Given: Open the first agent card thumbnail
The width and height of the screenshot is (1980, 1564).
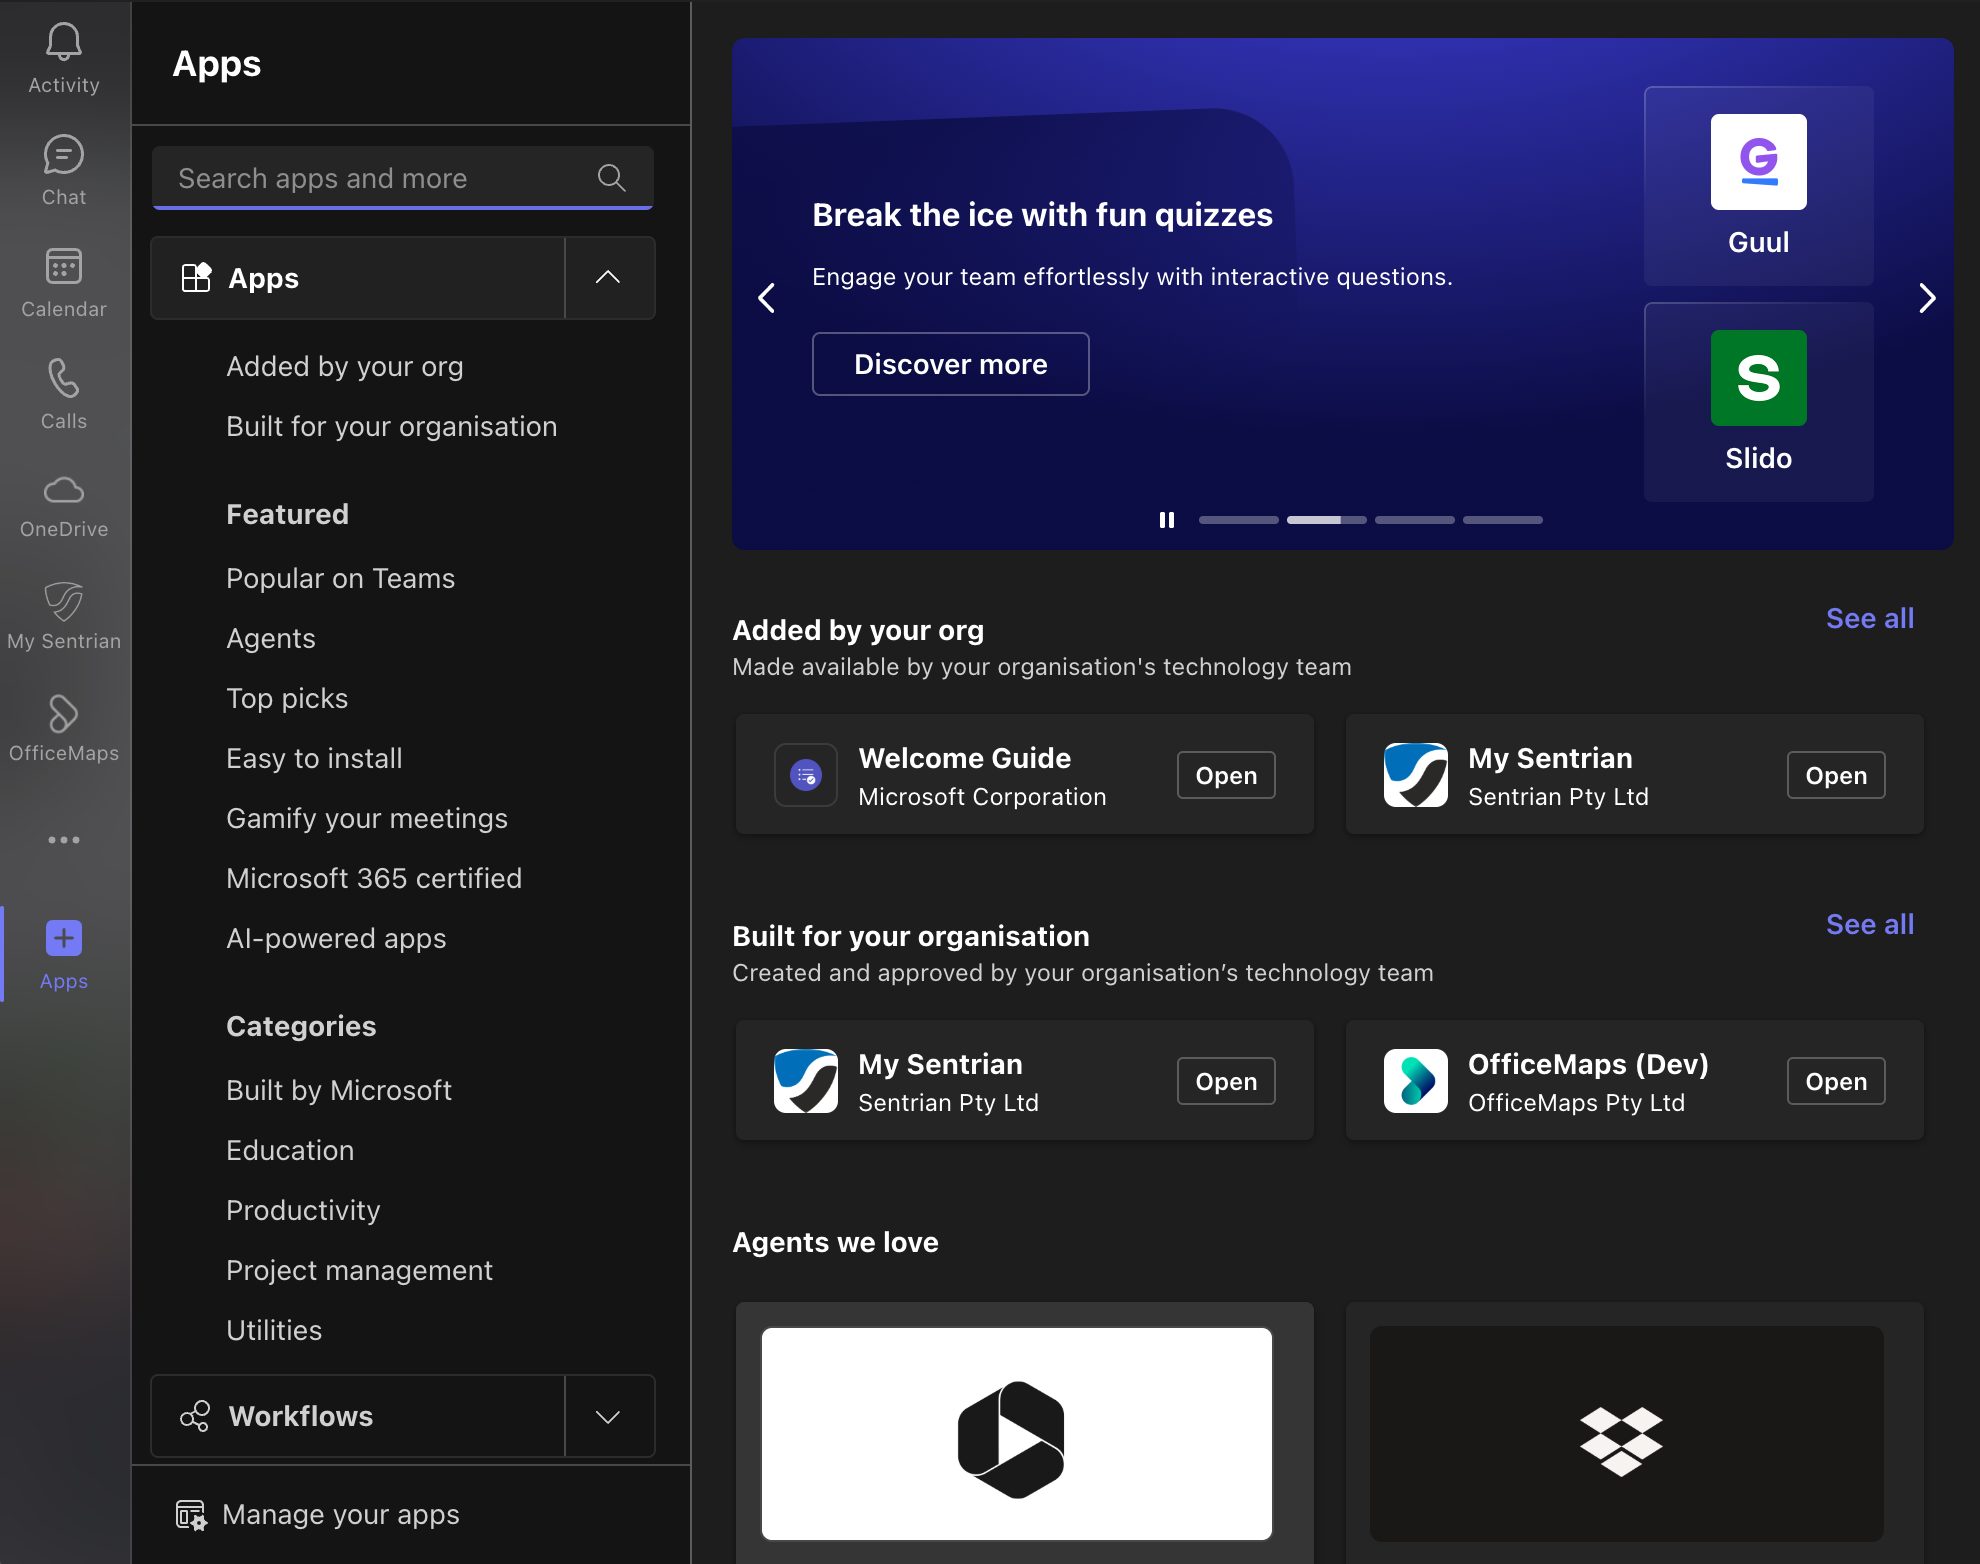Looking at the screenshot, I should (x=1017, y=1434).
